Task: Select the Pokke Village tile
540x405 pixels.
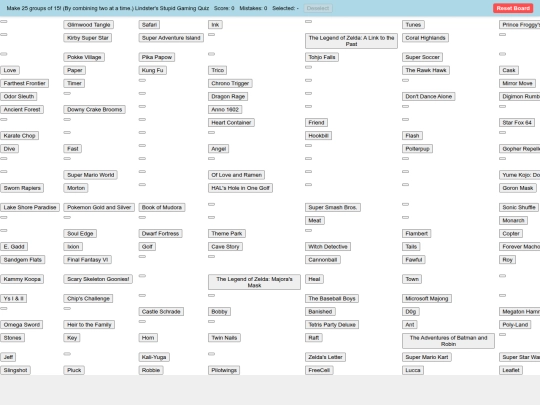Action: pyautogui.click(x=84, y=57)
